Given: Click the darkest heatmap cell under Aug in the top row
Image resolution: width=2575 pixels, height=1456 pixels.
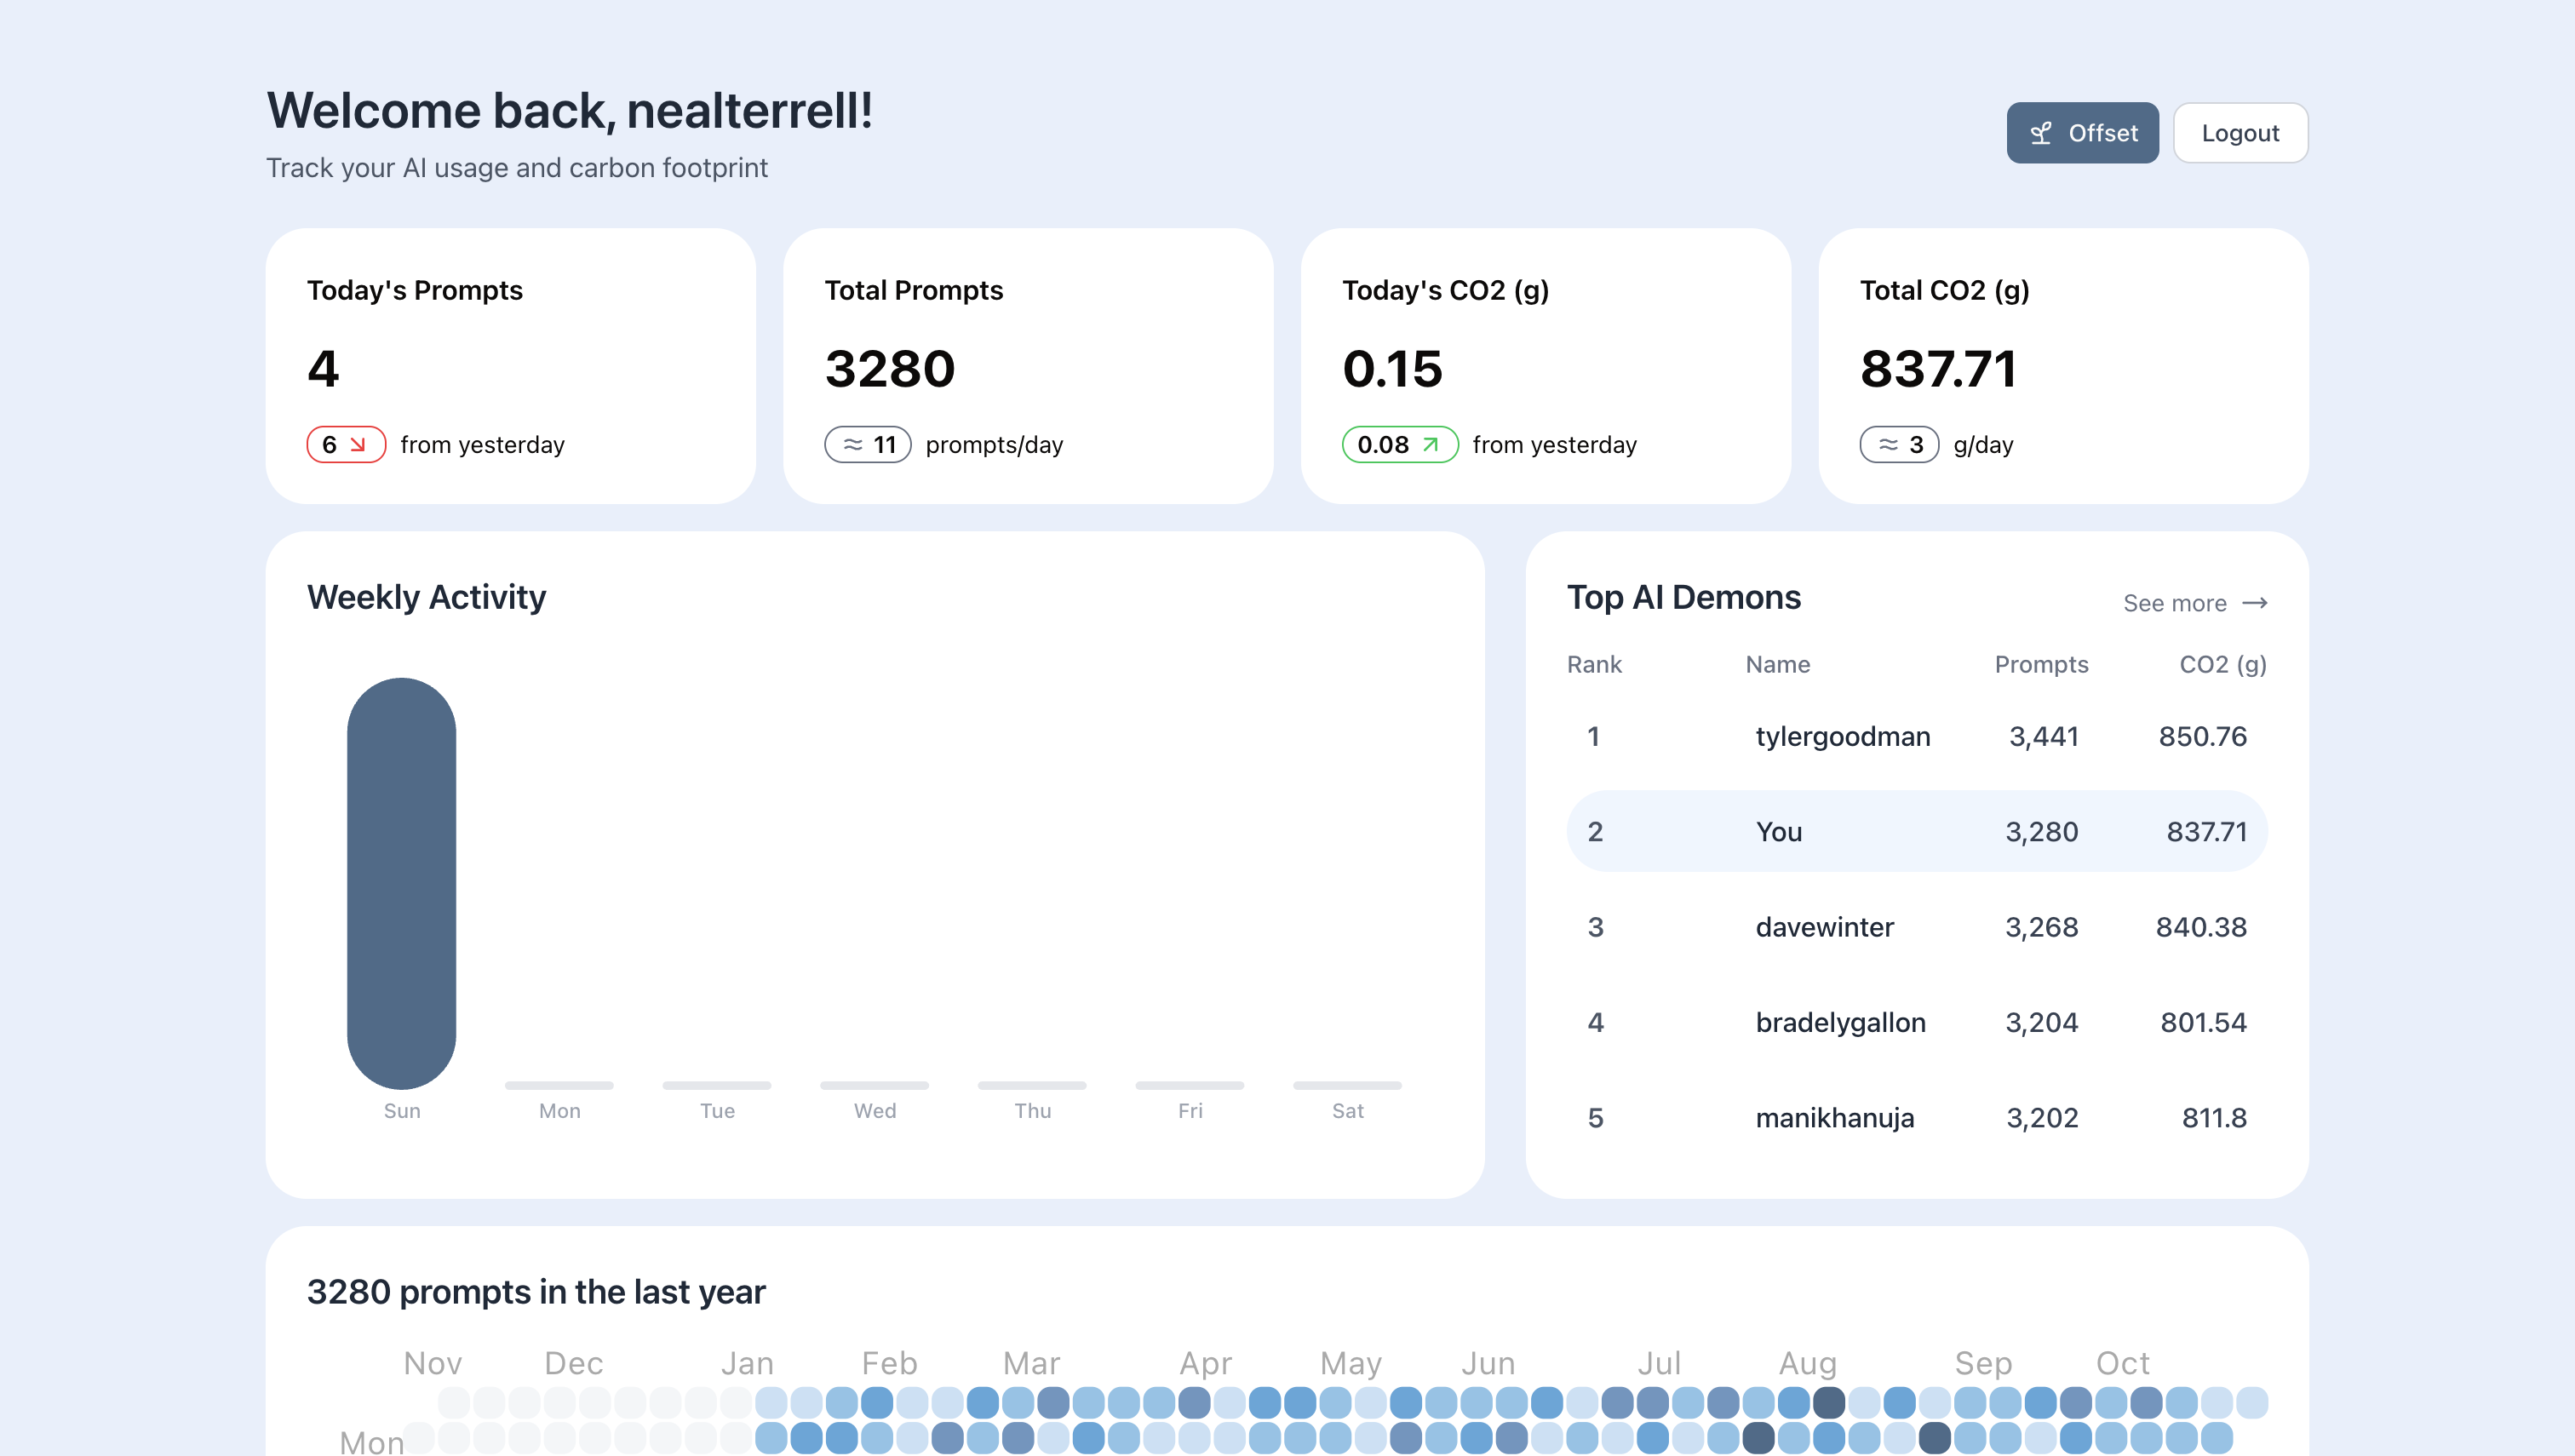Looking at the screenshot, I should pos(1829,1402).
